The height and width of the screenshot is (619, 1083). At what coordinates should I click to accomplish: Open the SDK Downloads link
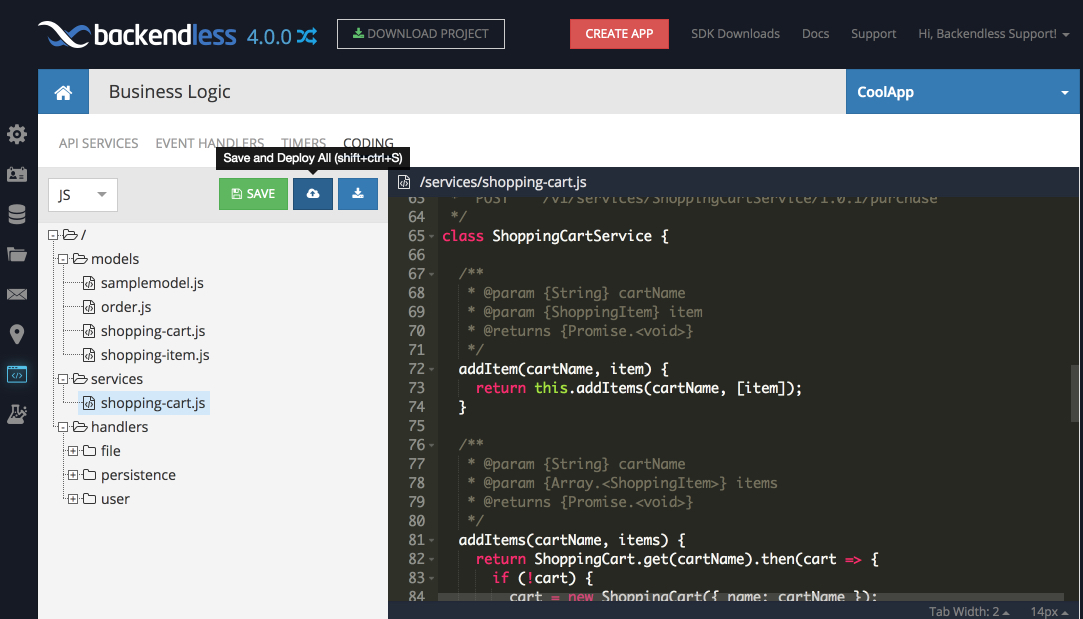click(x=736, y=34)
